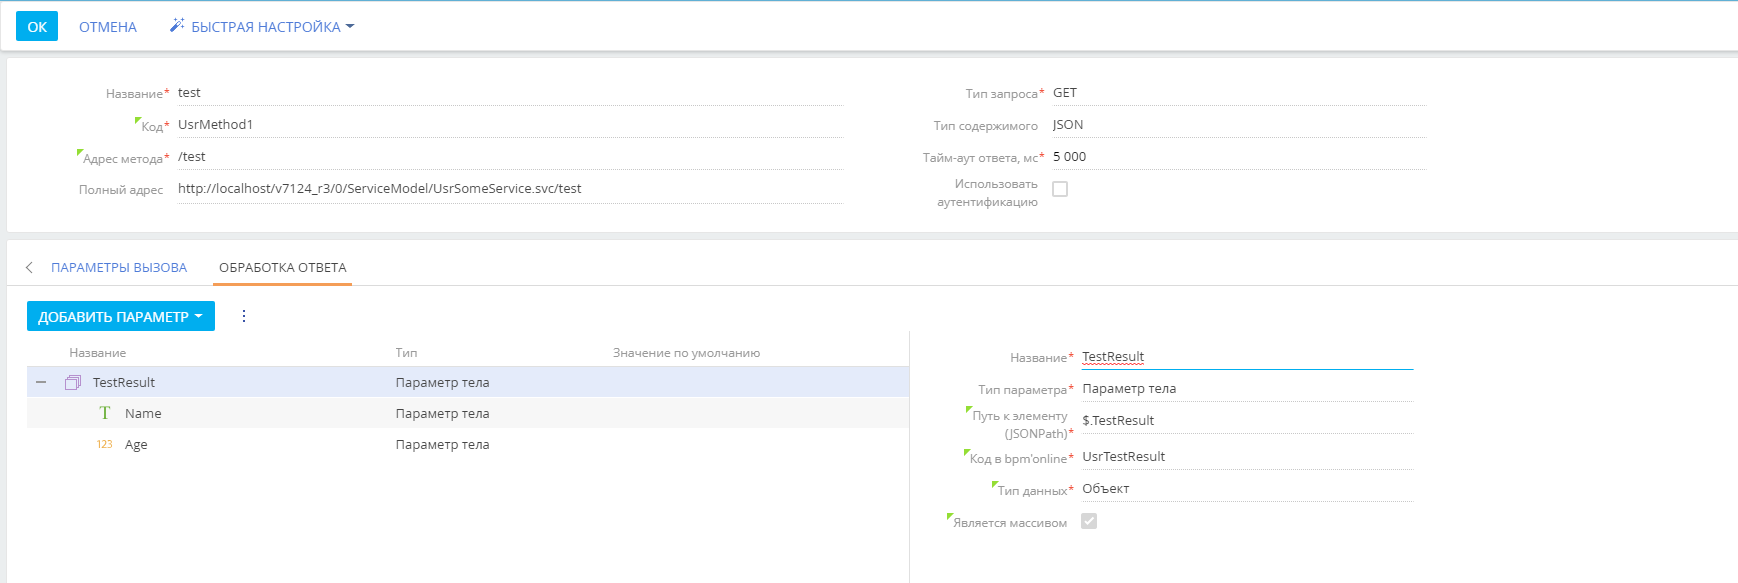The width and height of the screenshot is (1738, 583).
Task: Click the number type icon beside Age
Action: [105, 444]
